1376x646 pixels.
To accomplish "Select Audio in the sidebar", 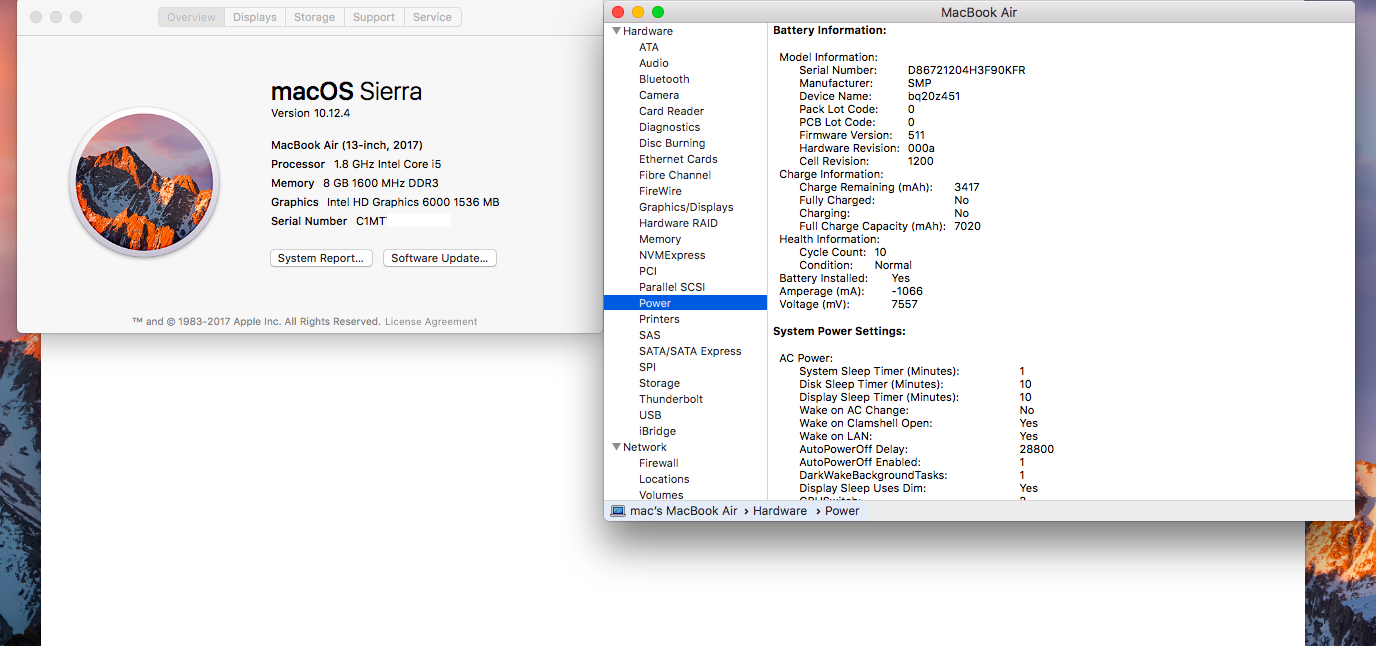I will 654,63.
